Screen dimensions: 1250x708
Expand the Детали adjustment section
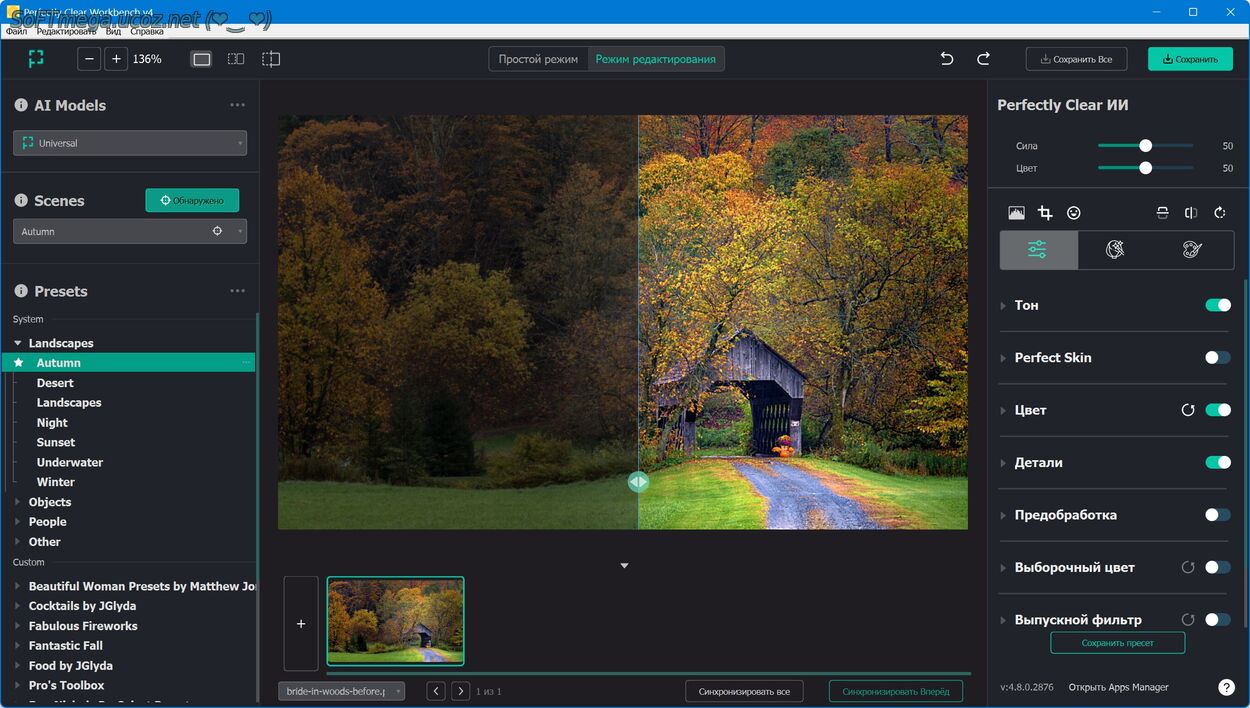(1038, 462)
